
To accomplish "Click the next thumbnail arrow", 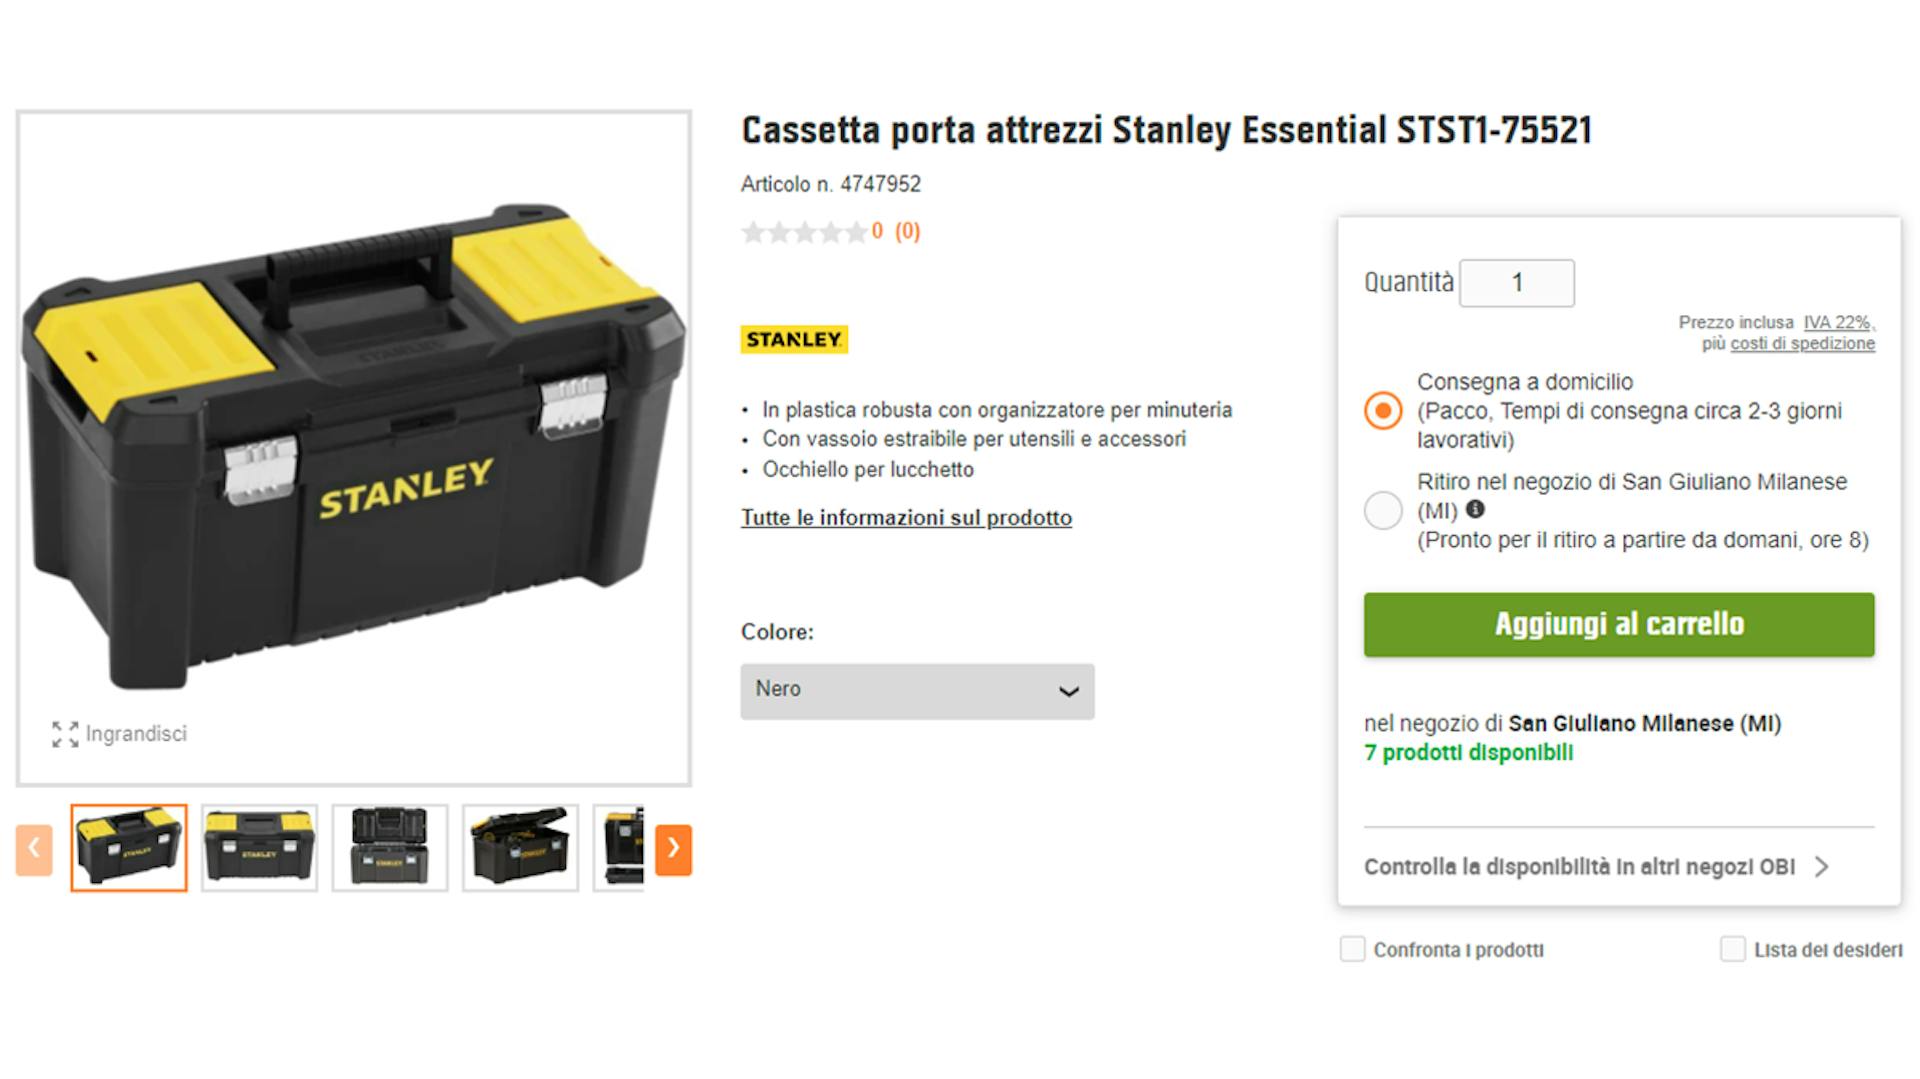I will pyautogui.click(x=673, y=849).
